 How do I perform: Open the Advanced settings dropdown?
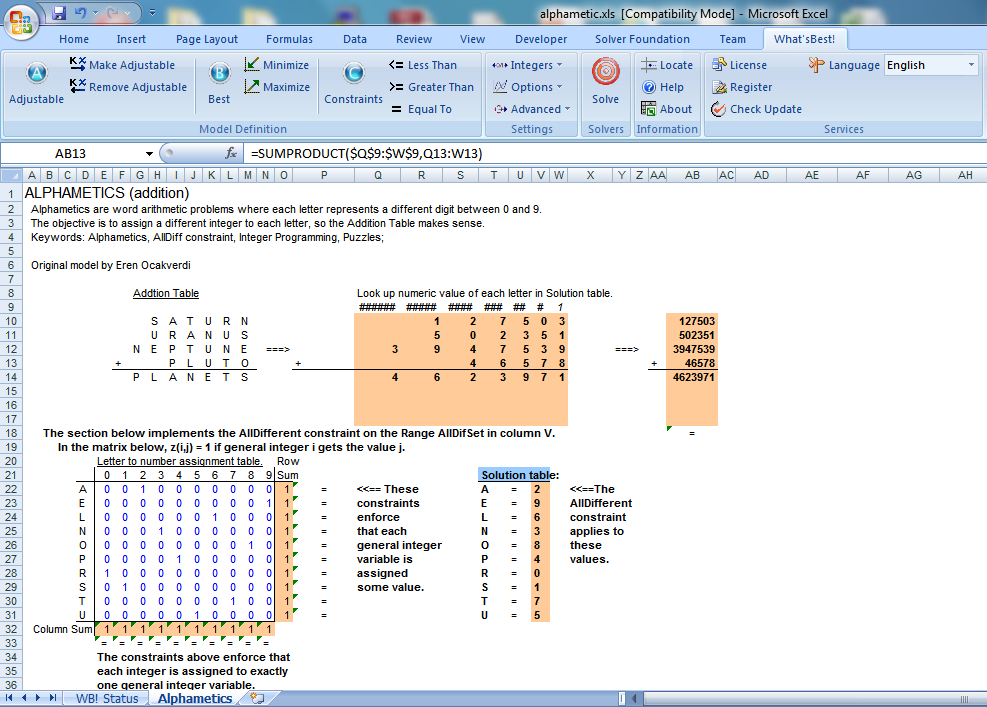532,109
